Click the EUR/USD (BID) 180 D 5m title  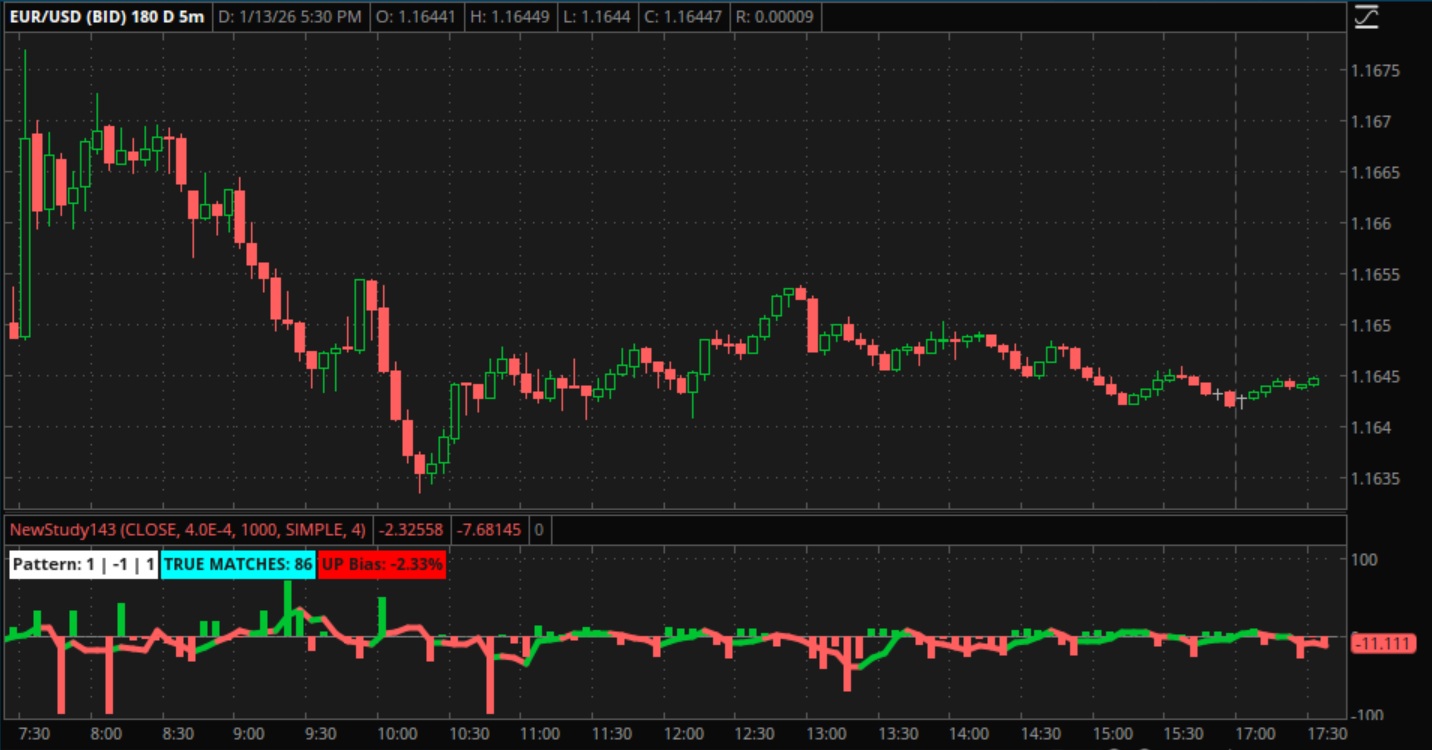pyautogui.click(x=108, y=17)
